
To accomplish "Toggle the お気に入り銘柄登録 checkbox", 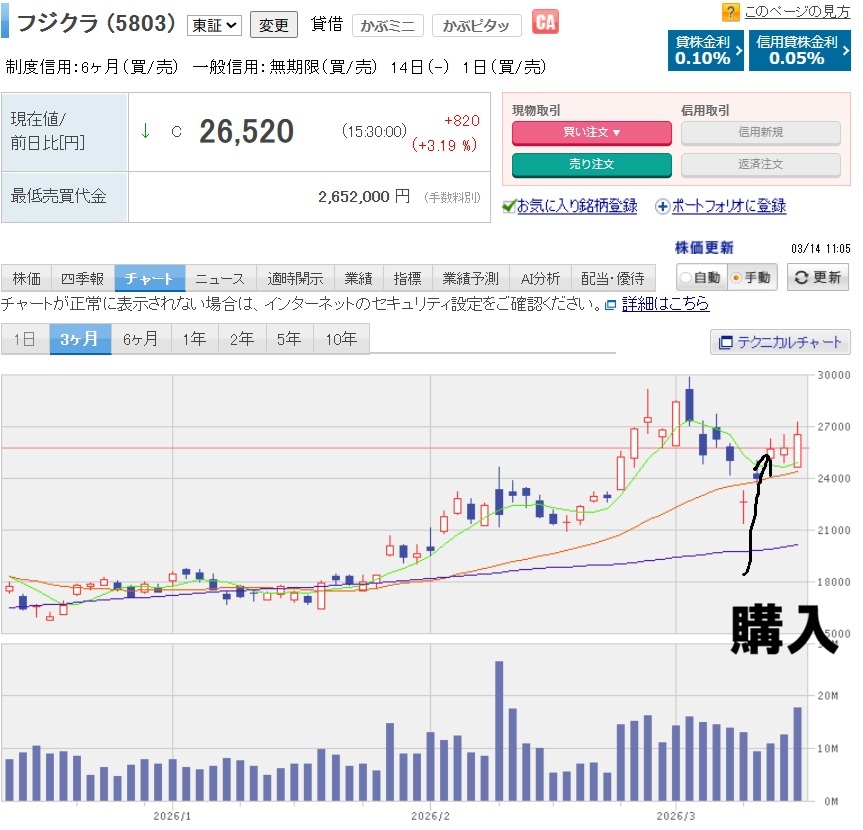I will pos(509,206).
